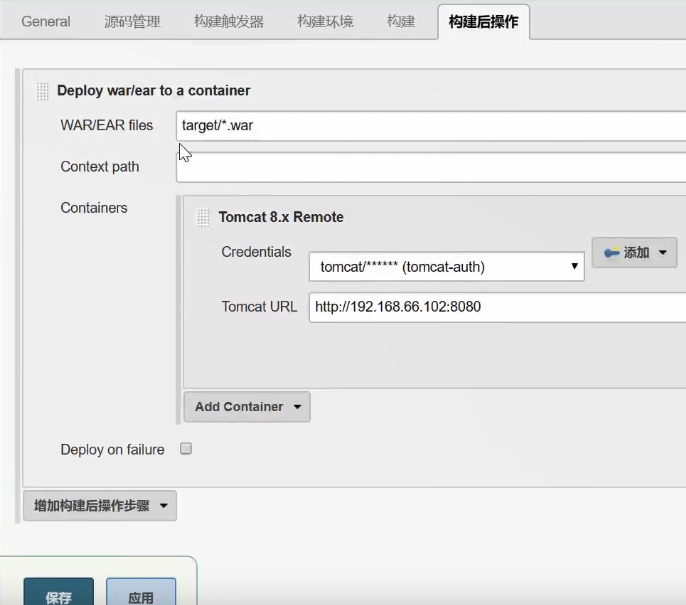The width and height of the screenshot is (686, 605).
Task: Click the WAR/EAR files input field
Action: (431, 126)
